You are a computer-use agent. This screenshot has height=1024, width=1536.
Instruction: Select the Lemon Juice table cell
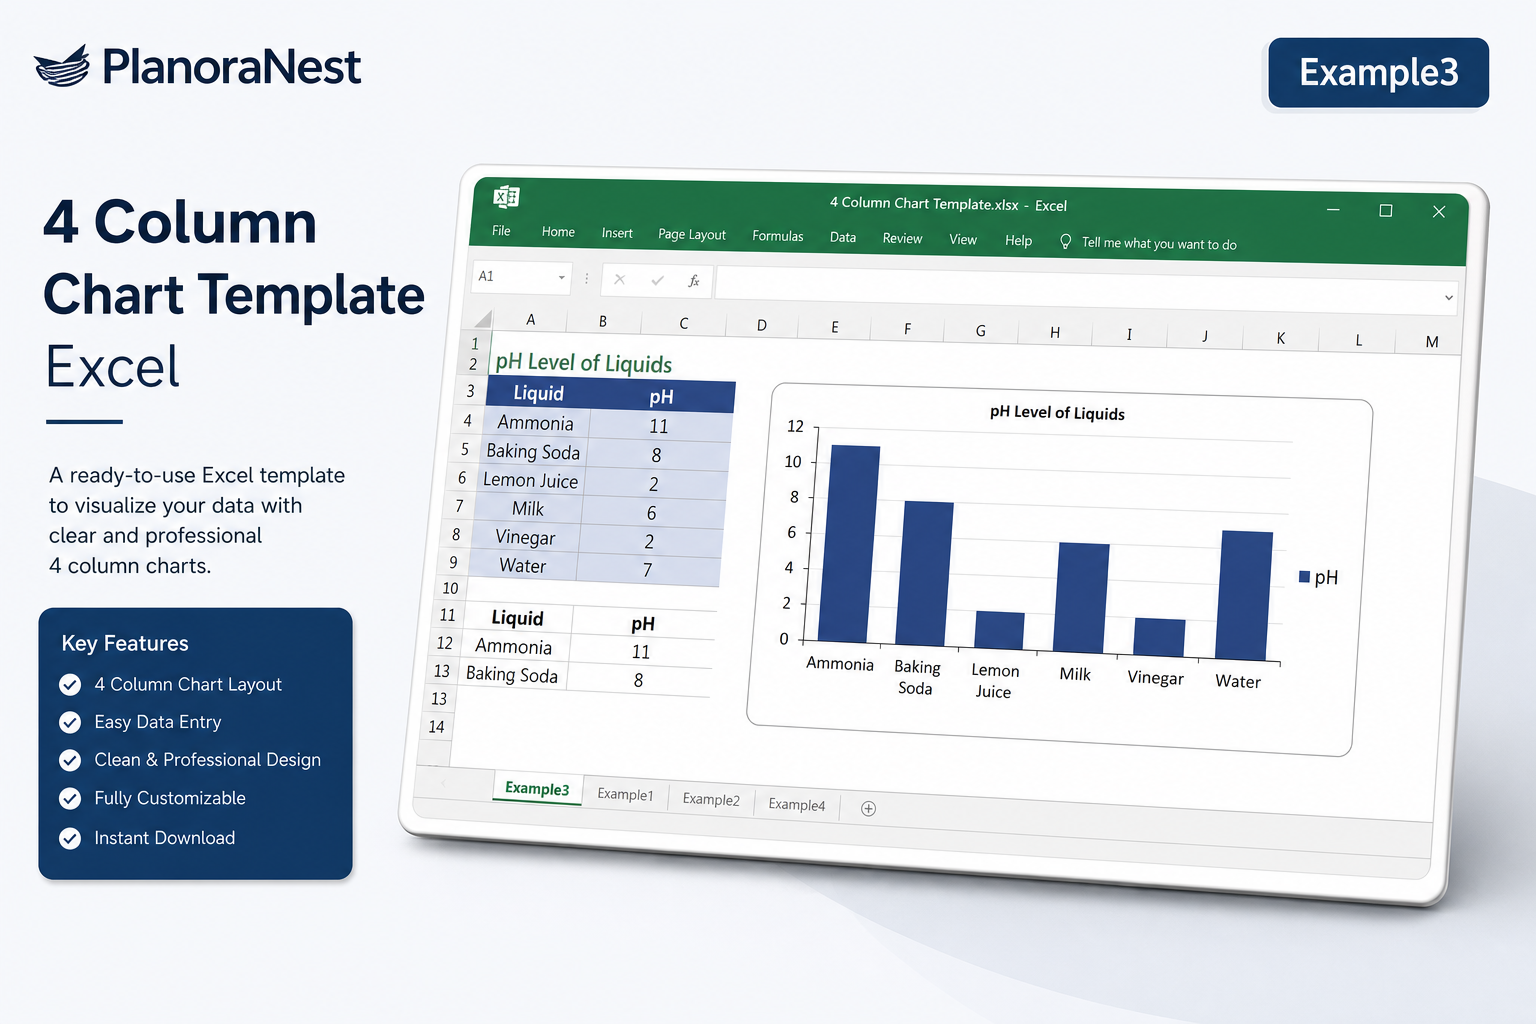click(530, 480)
